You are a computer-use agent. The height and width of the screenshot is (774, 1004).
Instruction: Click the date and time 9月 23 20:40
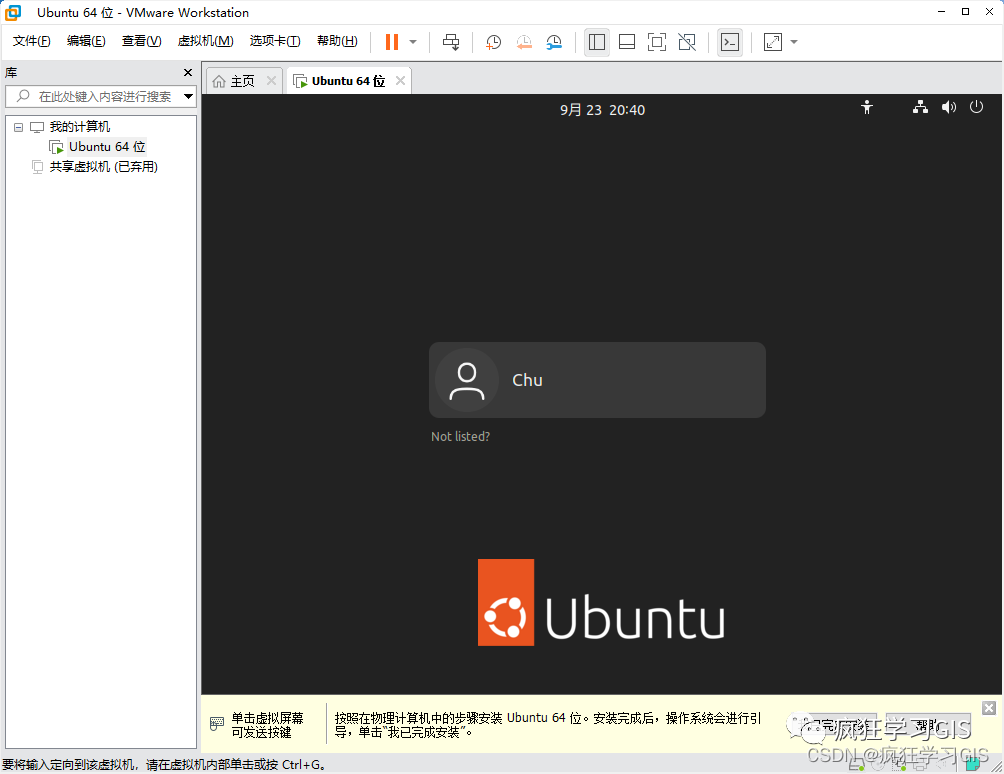click(602, 110)
